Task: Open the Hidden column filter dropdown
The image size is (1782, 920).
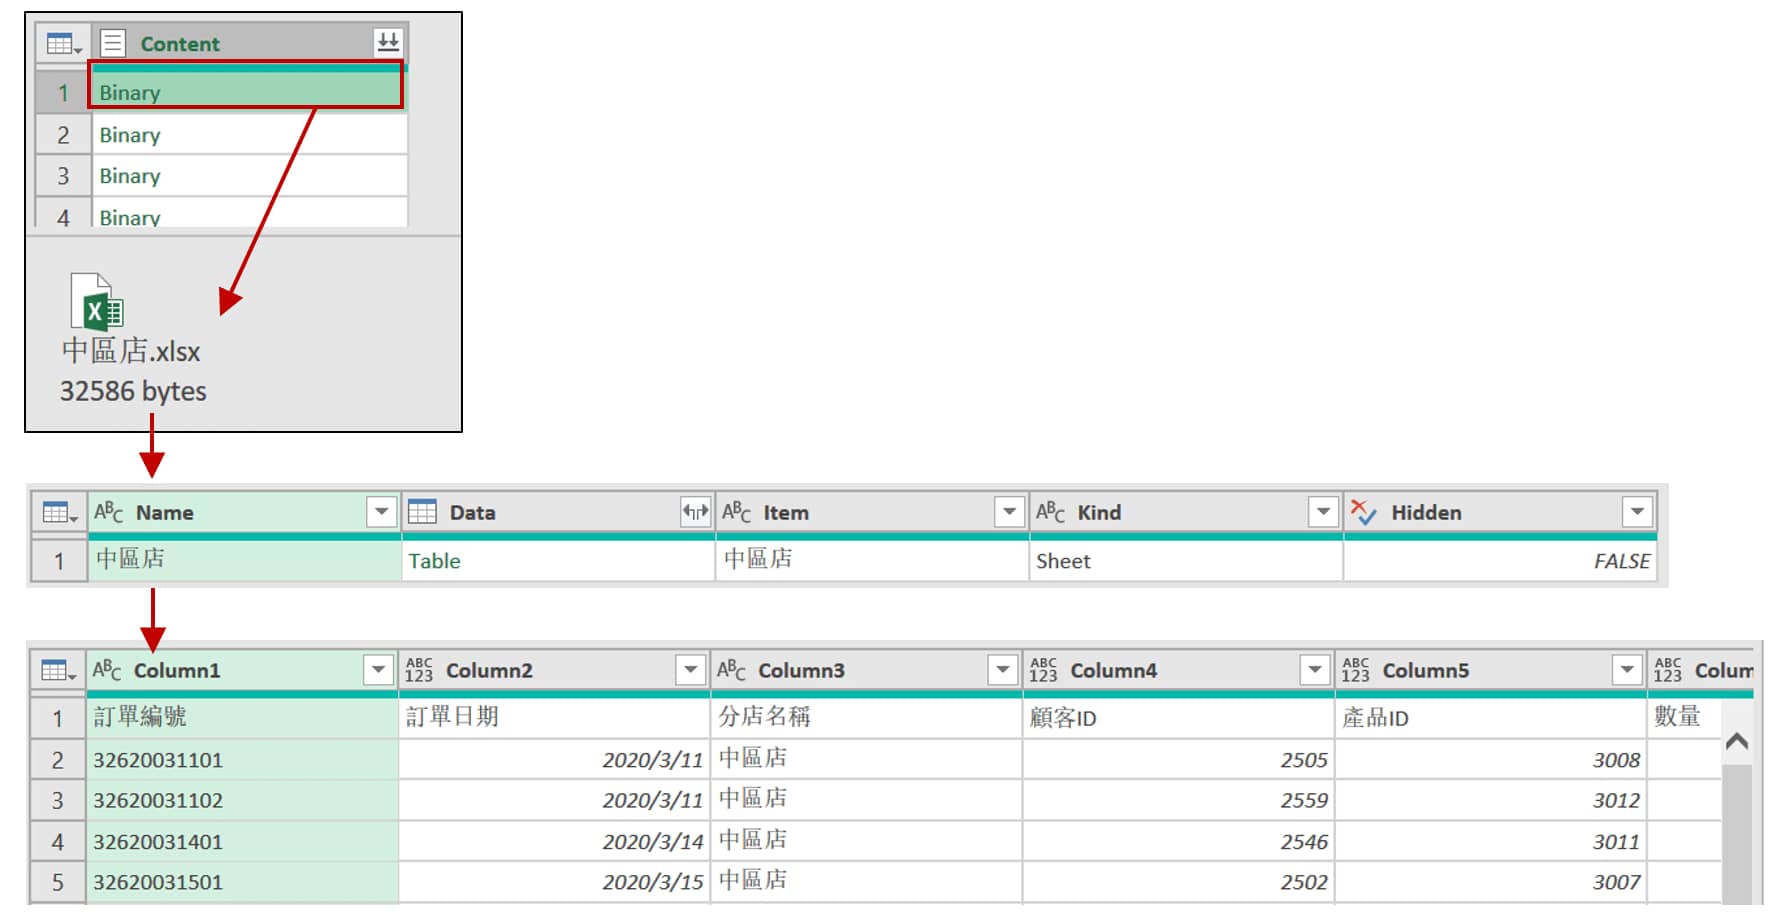Action: 1637,512
